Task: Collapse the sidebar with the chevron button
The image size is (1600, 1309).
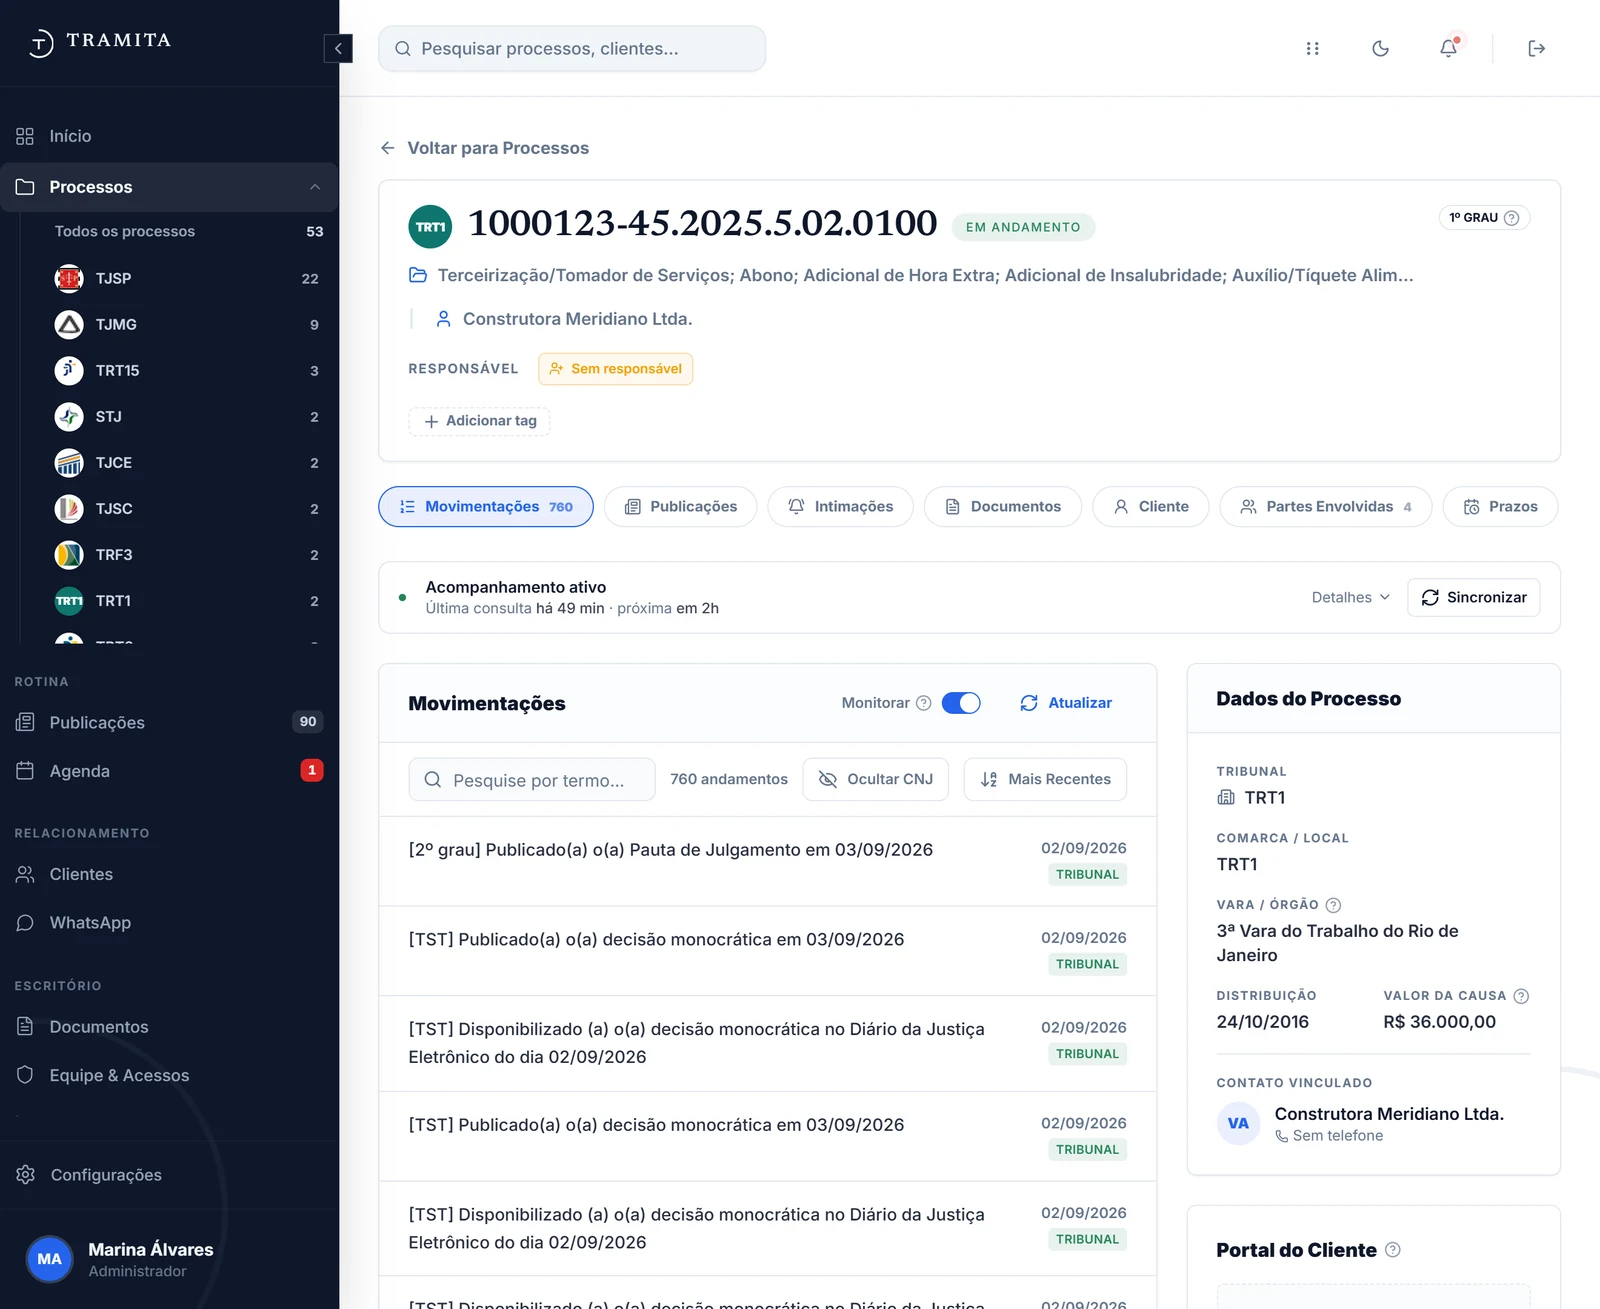Action: (x=338, y=48)
